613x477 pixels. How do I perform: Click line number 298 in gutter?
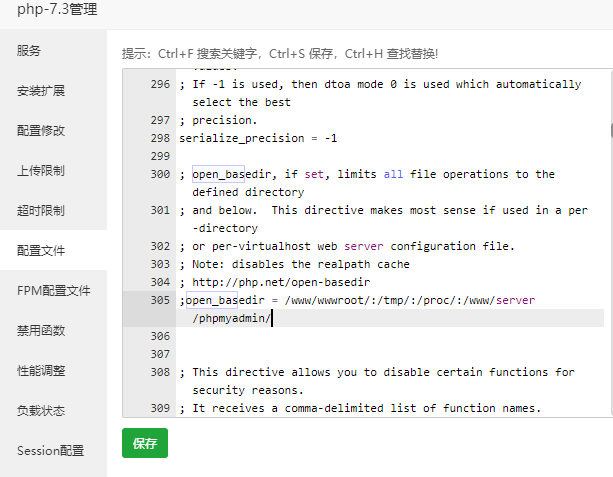[160, 138]
